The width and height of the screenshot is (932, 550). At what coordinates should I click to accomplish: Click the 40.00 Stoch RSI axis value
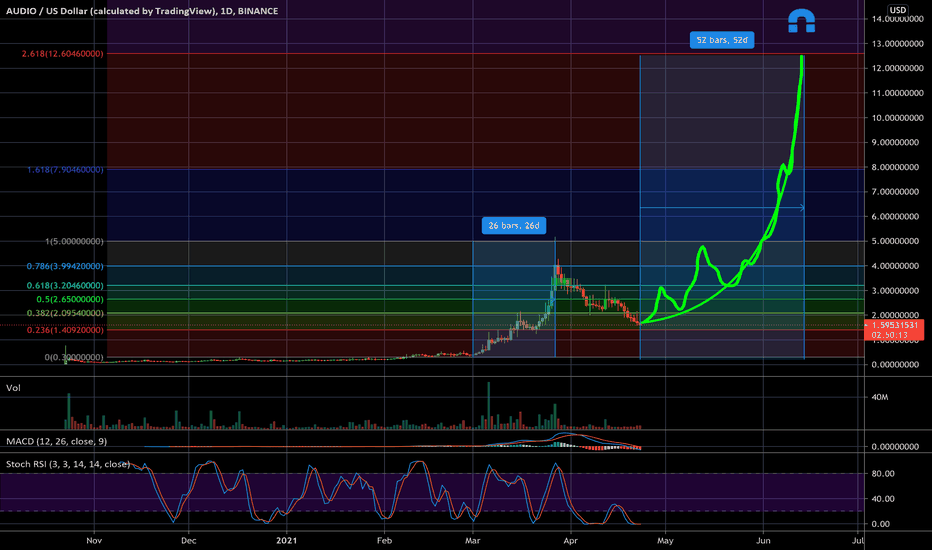[883, 499]
